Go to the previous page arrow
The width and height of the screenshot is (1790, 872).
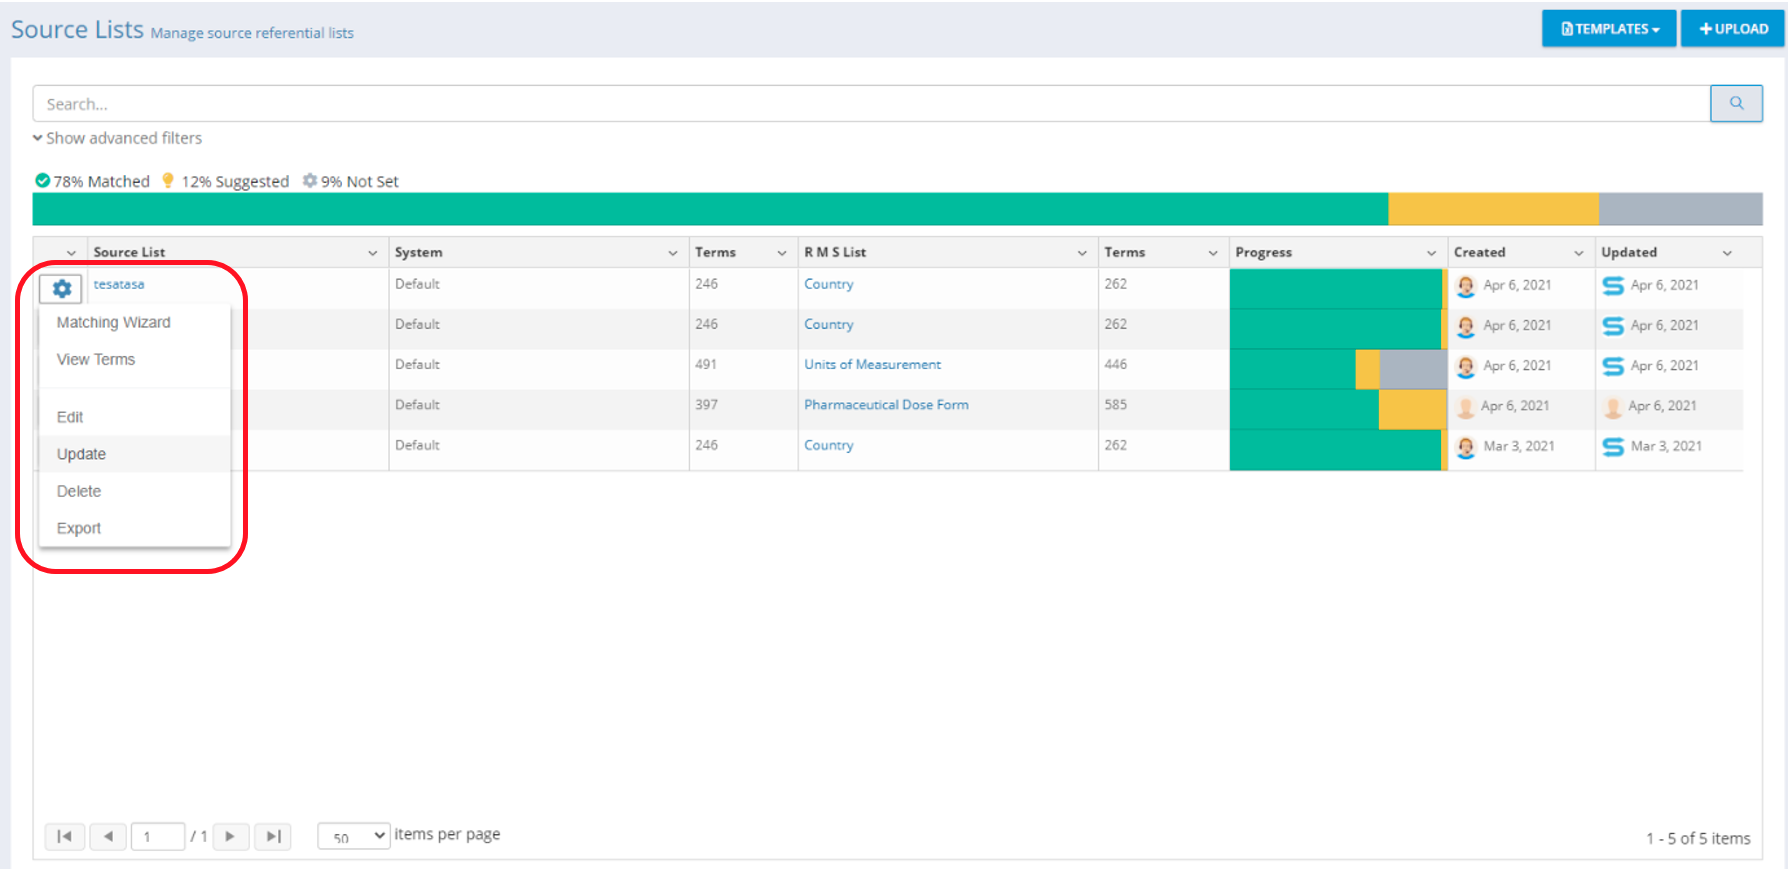(108, 836)
